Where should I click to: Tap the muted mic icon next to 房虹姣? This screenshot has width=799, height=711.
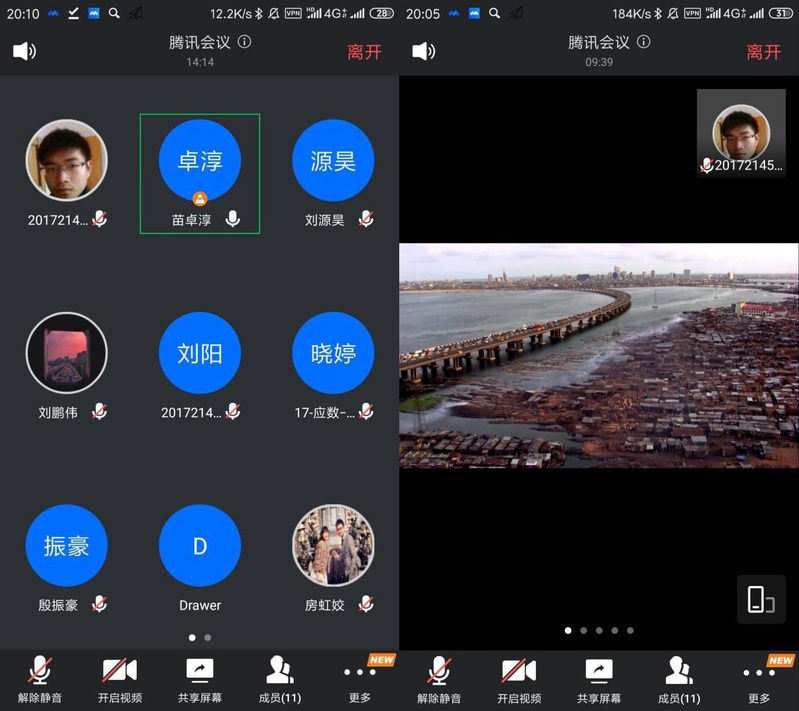tap(366, 604)
